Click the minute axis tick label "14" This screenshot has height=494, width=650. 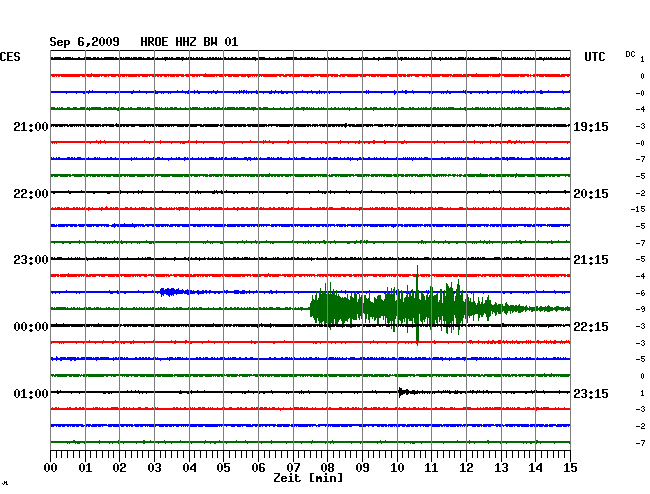click(x=535, y=468)
